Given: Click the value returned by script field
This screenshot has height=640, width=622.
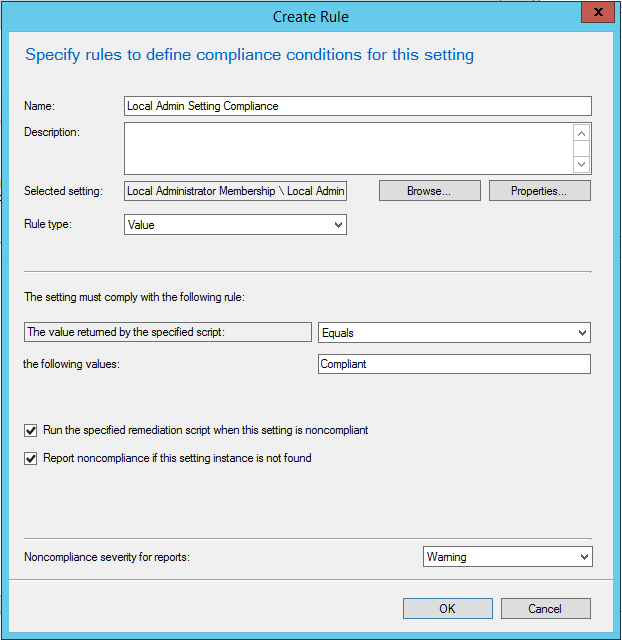Looking at the screenshot, I should point(167,333).
